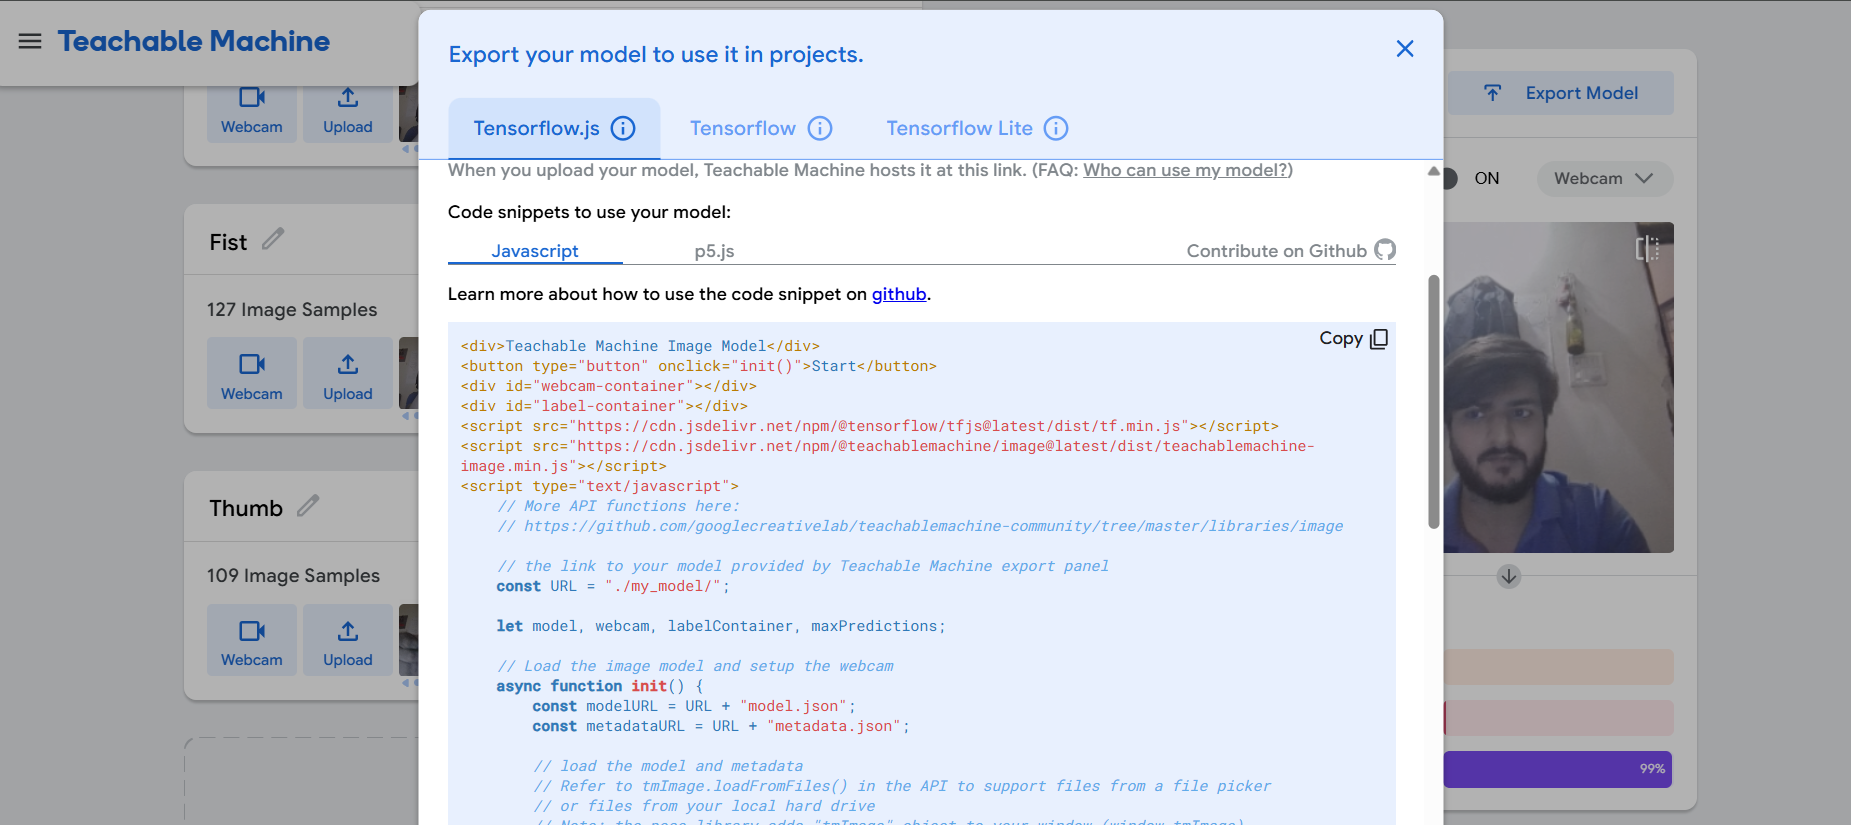Viewport: 1851px width, 825px height.
Task: Select the Tensorflow.js export tab
Action: coord(554,128)
